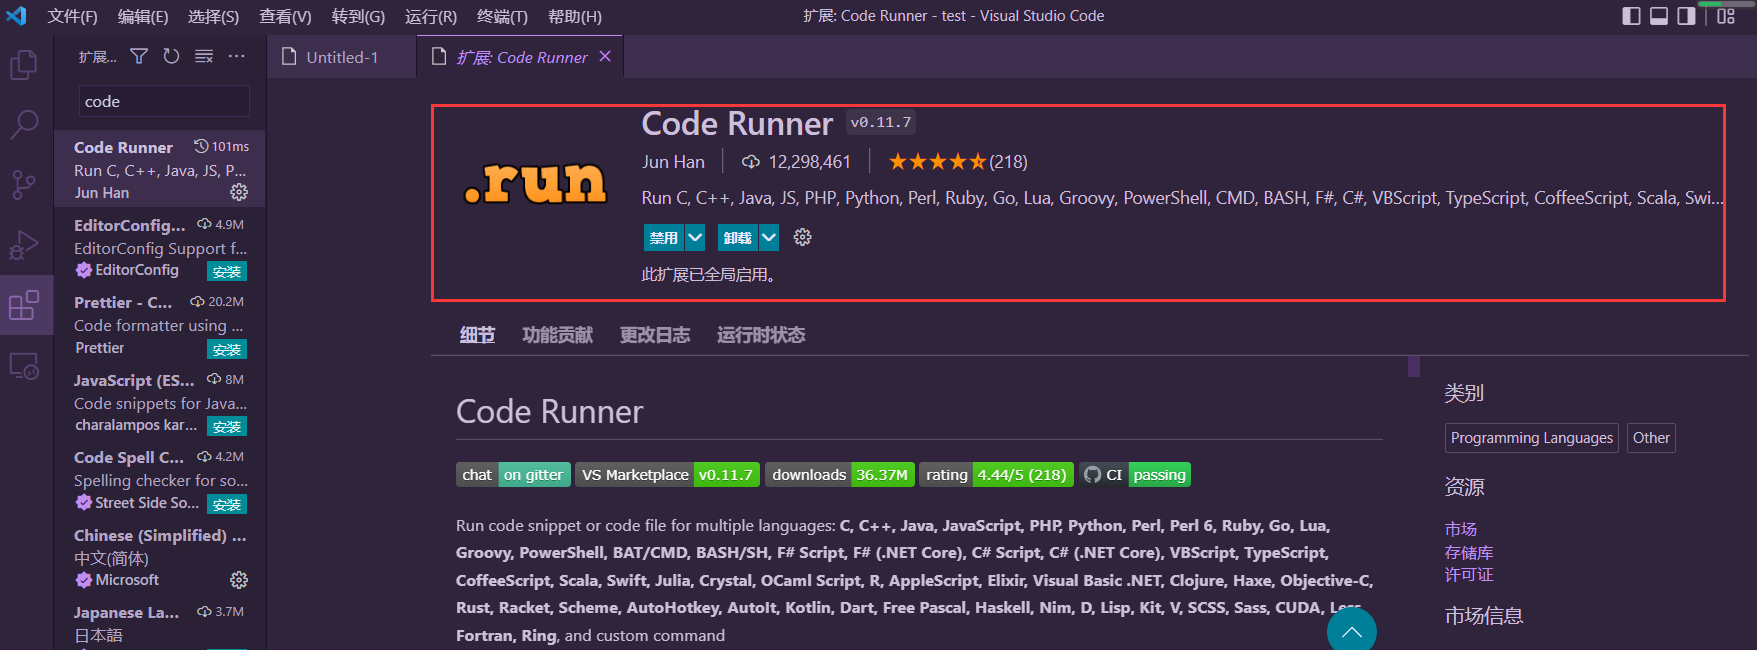Viewport: 1757px width, 650px height.
Task: Click the VS Code logo icon
Action: coord(16,16)
